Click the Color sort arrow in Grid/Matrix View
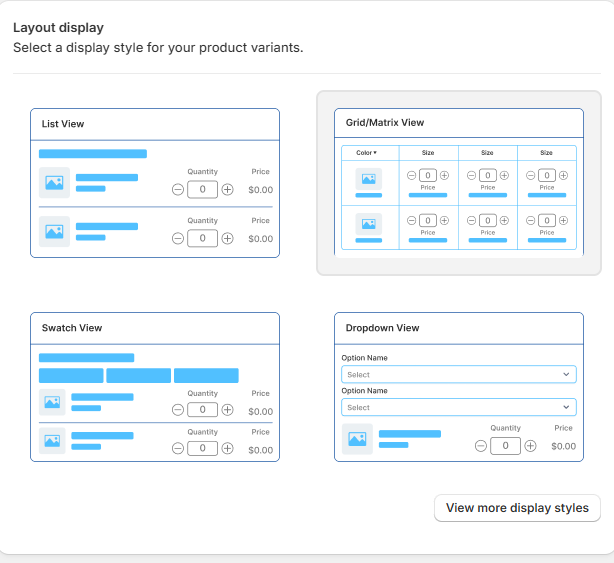The image size is (614, 563). 375,153
